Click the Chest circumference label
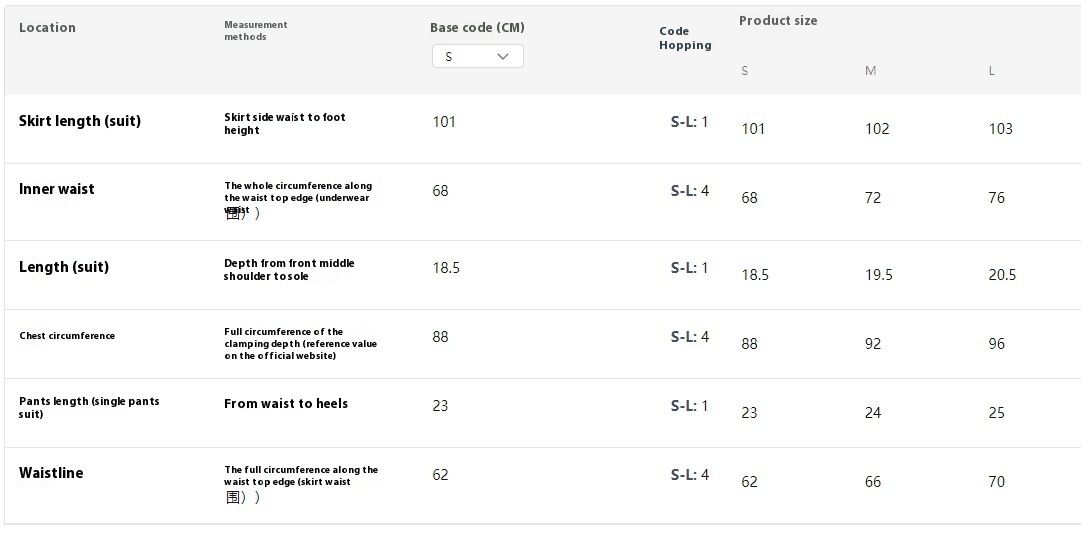The height and width of the screenshot is (544, 1081). pyautogui.click(x=67, y=336)
